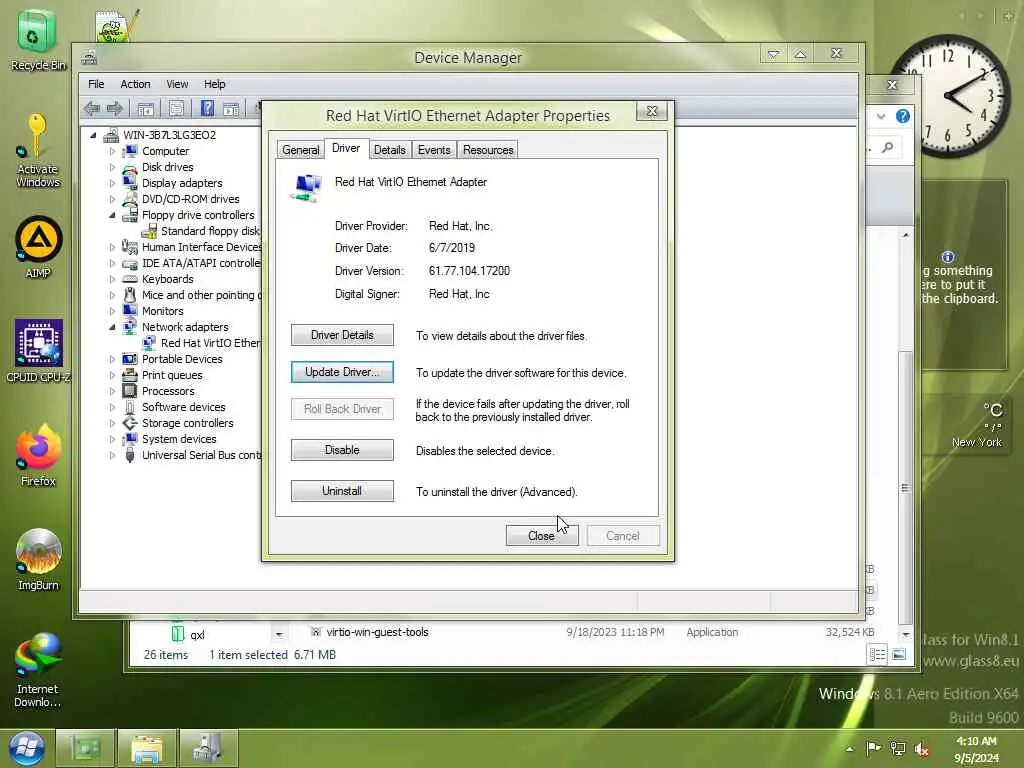
Task: Click the Start orb on the taskbar
Action: [x=26, y=748]
